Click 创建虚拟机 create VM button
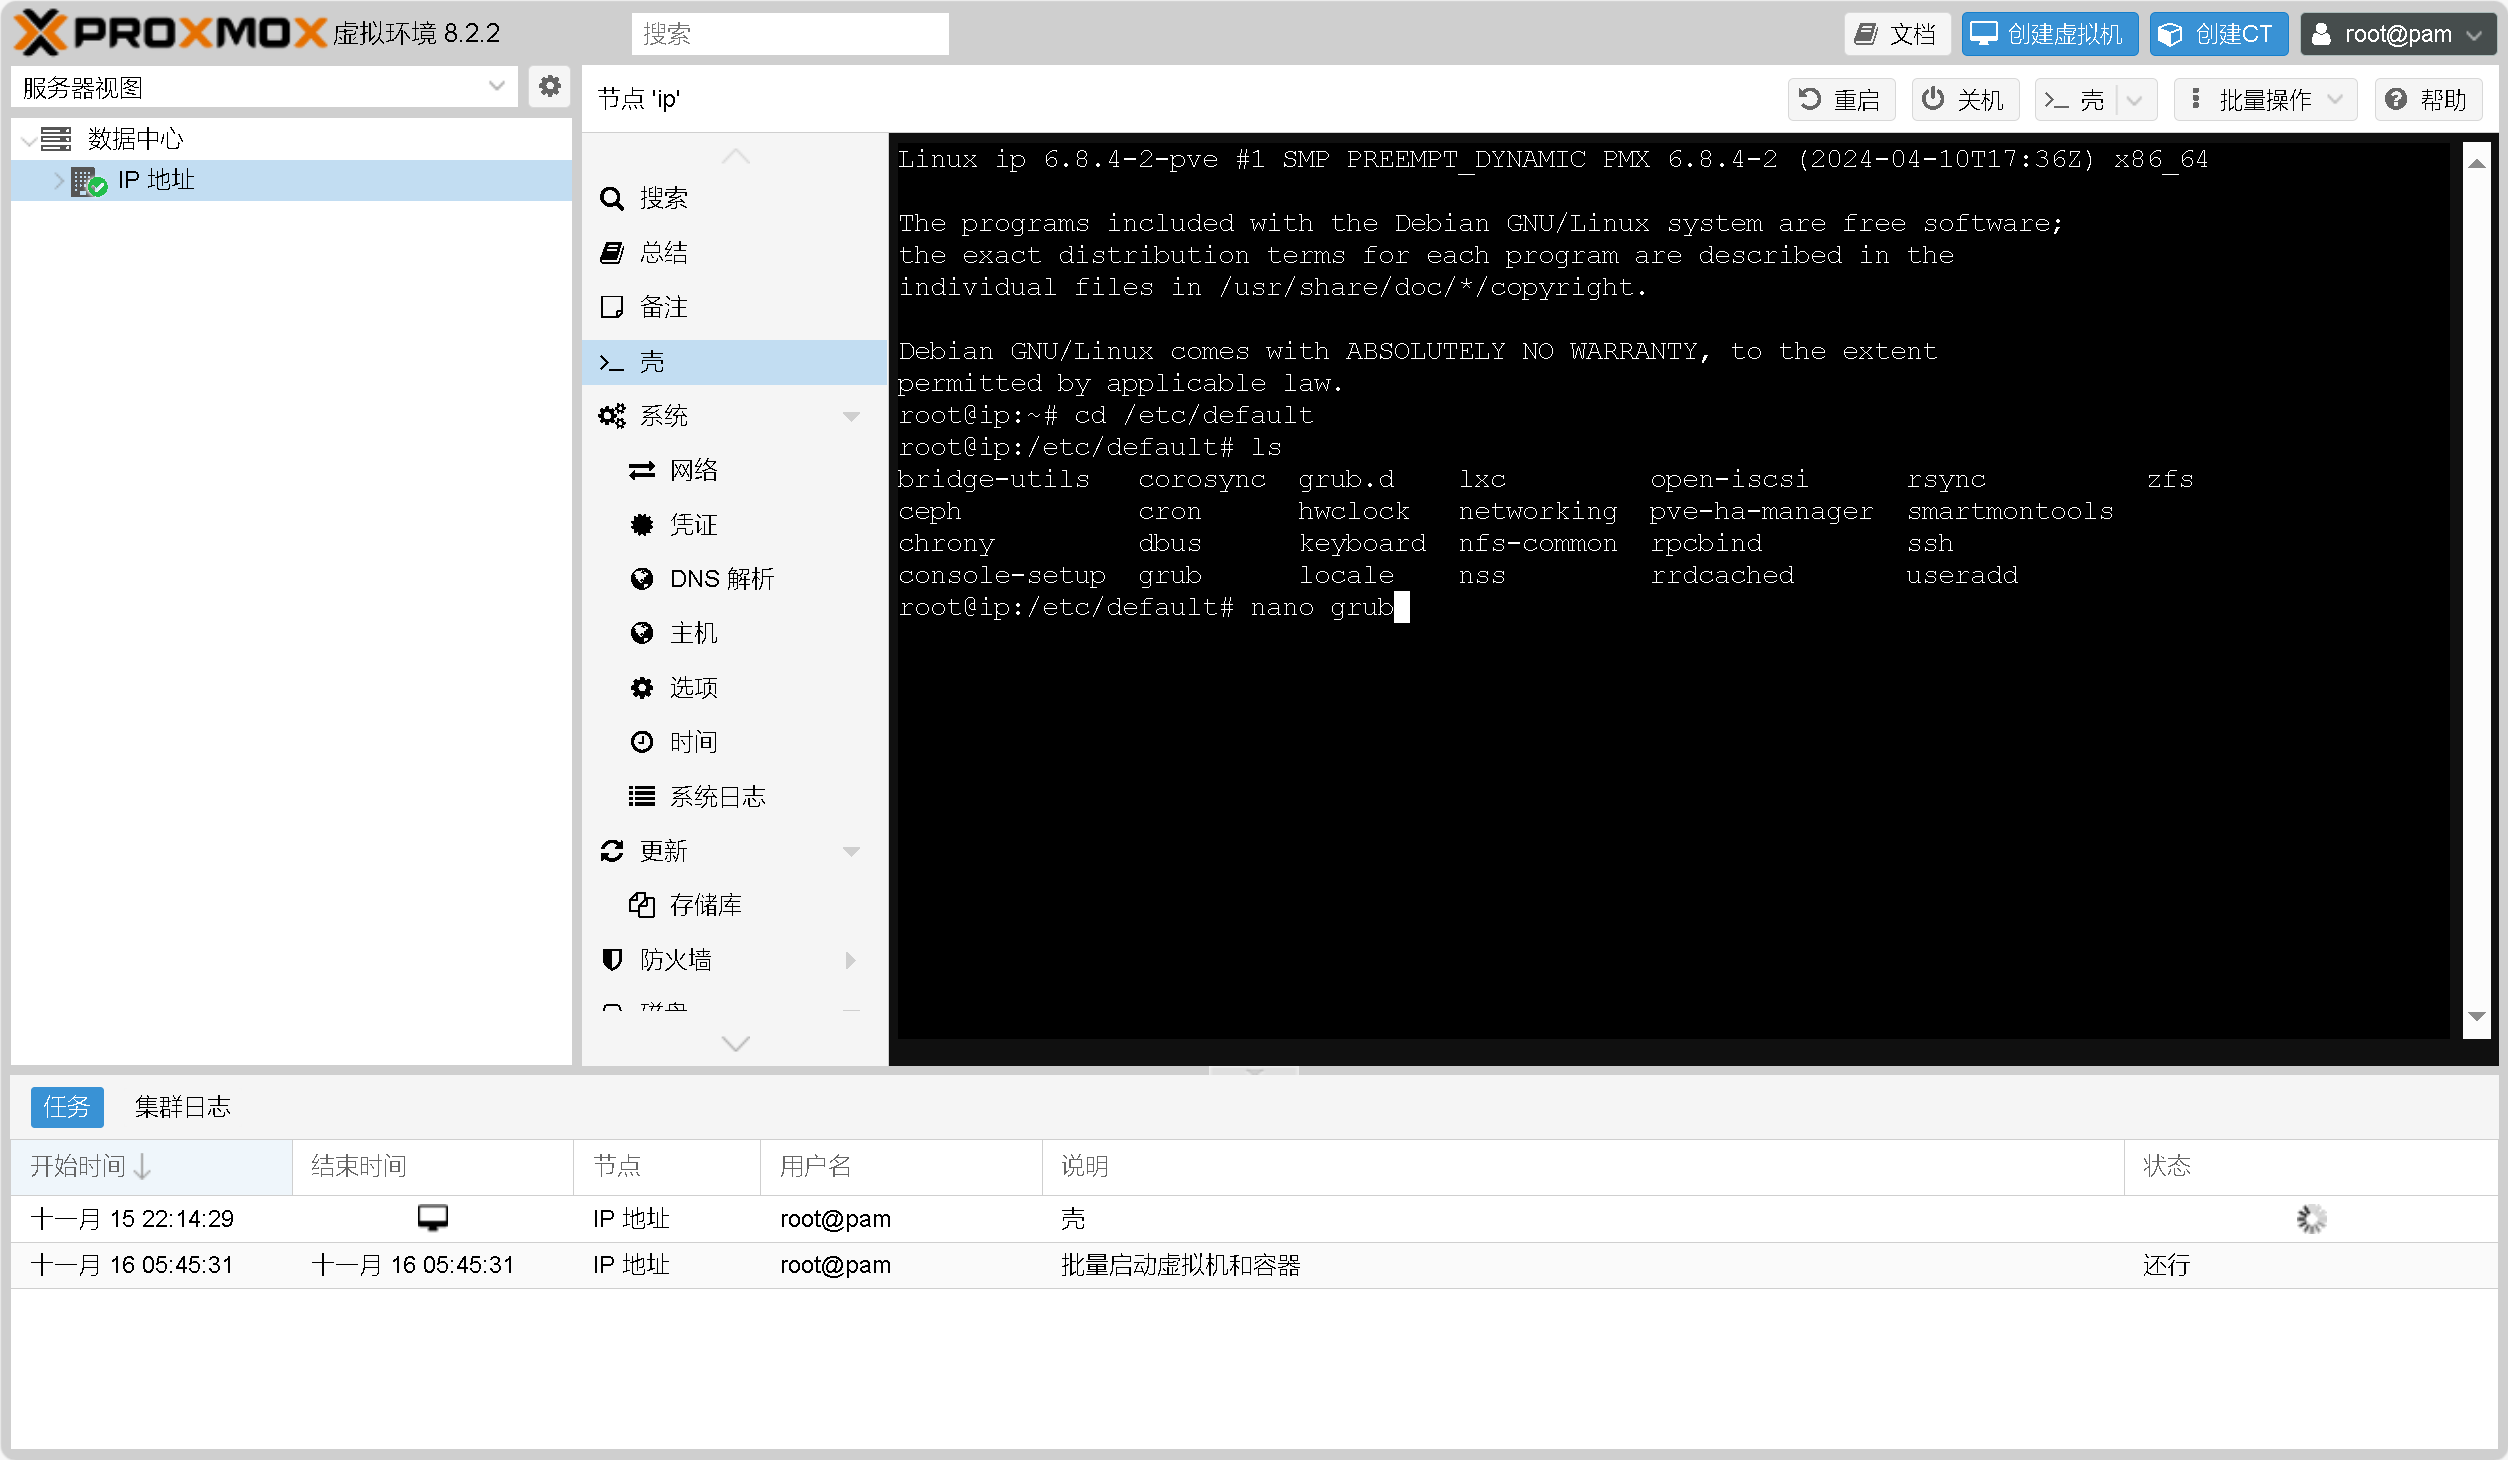Screen dimensions: 2508x1460 (2049, 34)
